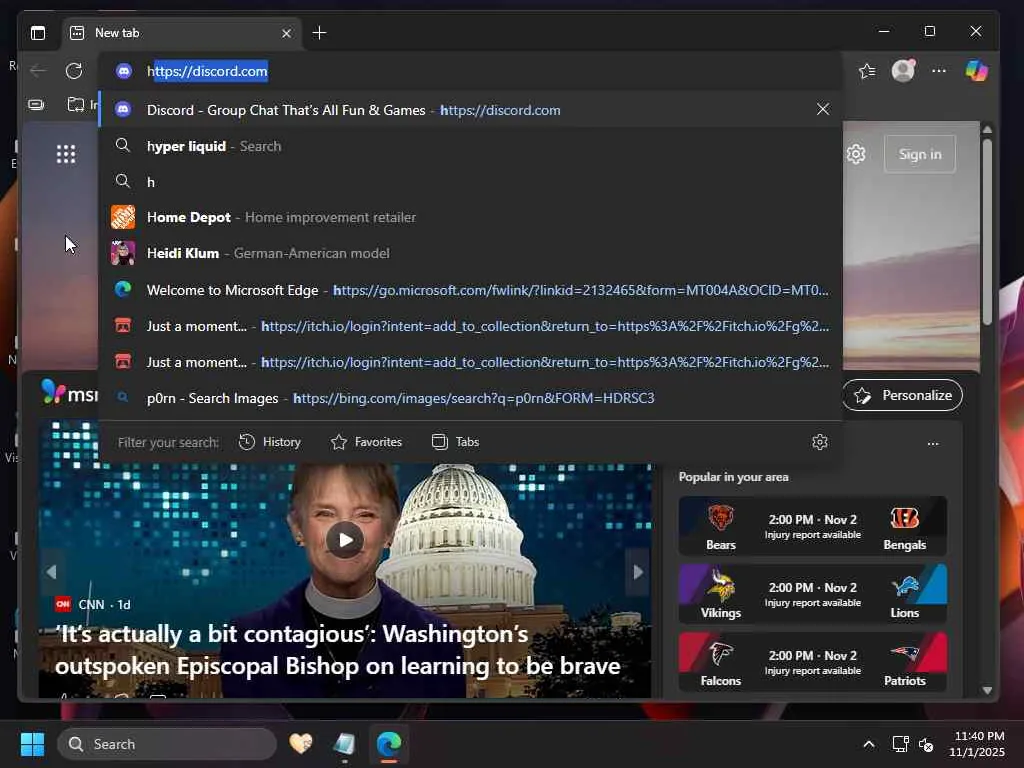The width and height of the screenshot is (1024, 768).
Task: Click the page vertical scrollbar thumb
Action: tap(987, 232)
